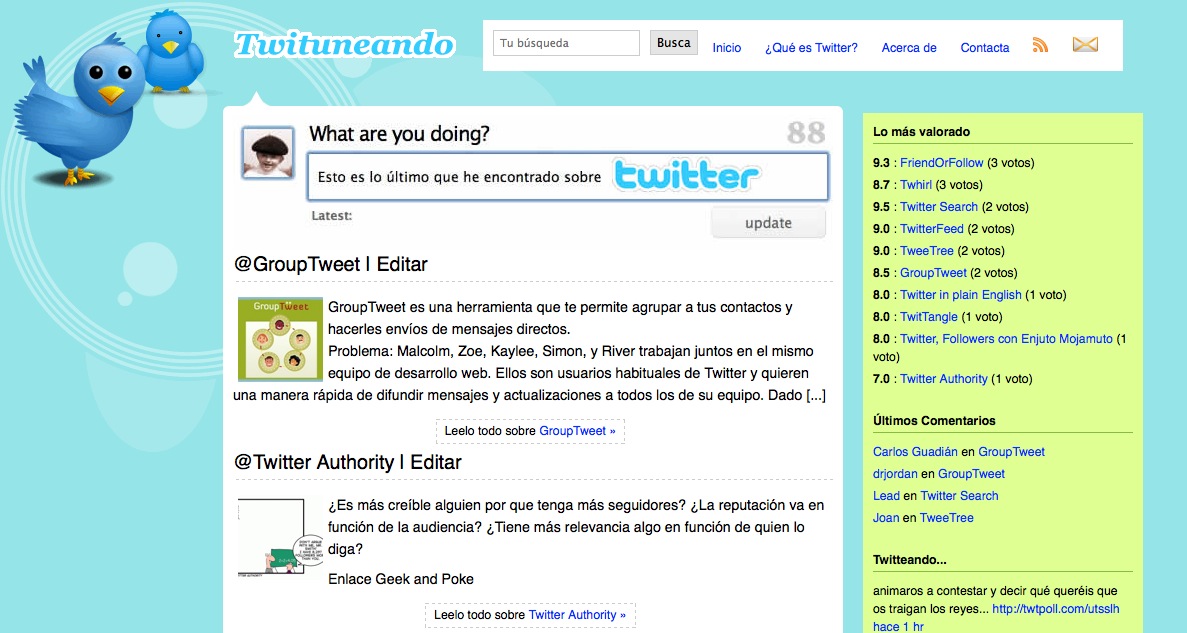
Task: Click the Twituneando site logo
Action: tap(344, 45)
